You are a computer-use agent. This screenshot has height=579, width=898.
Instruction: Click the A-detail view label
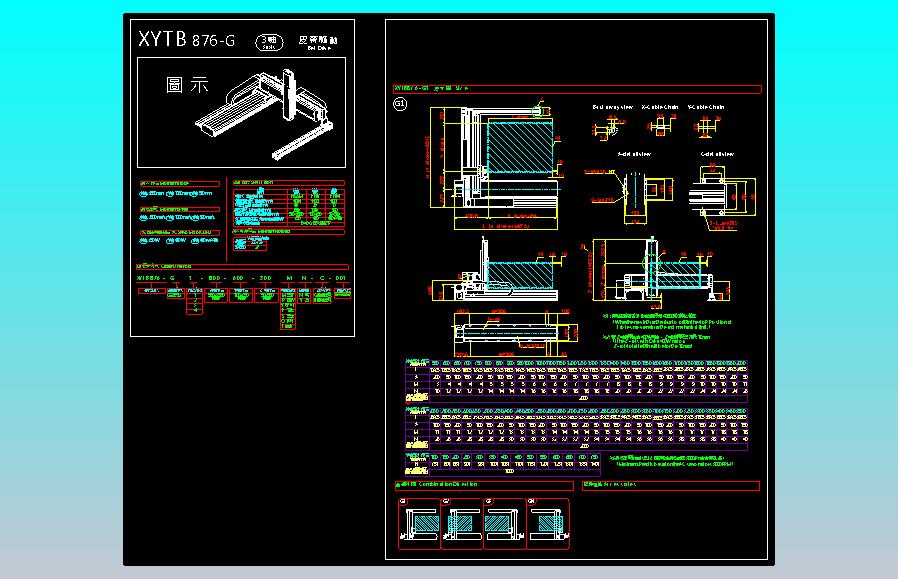coord(634,154)
